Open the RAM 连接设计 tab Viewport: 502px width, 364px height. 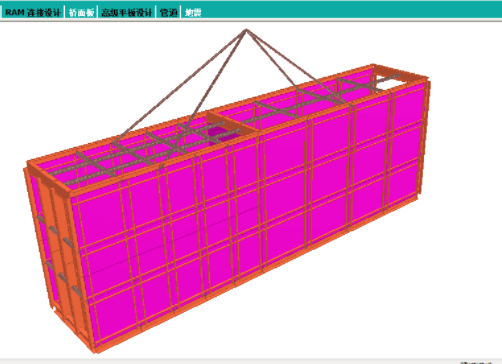coord(33,13)
